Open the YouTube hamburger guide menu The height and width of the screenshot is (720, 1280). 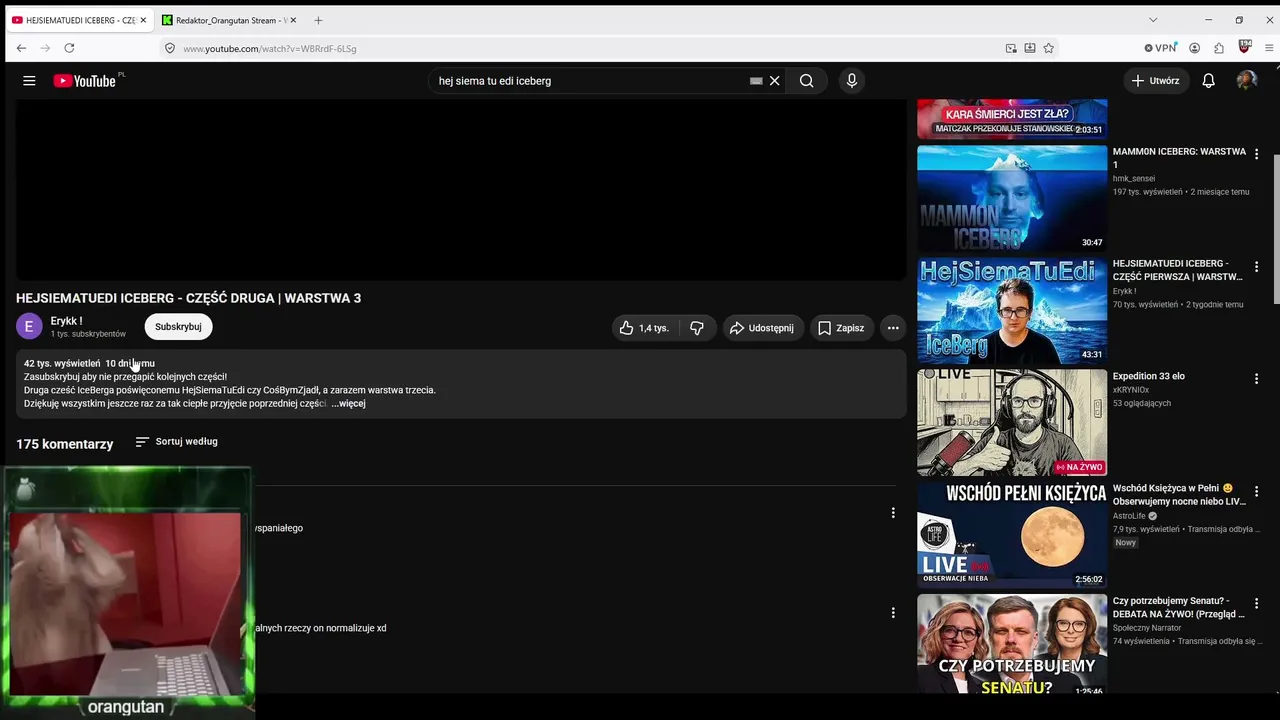(x=29, y=81)
